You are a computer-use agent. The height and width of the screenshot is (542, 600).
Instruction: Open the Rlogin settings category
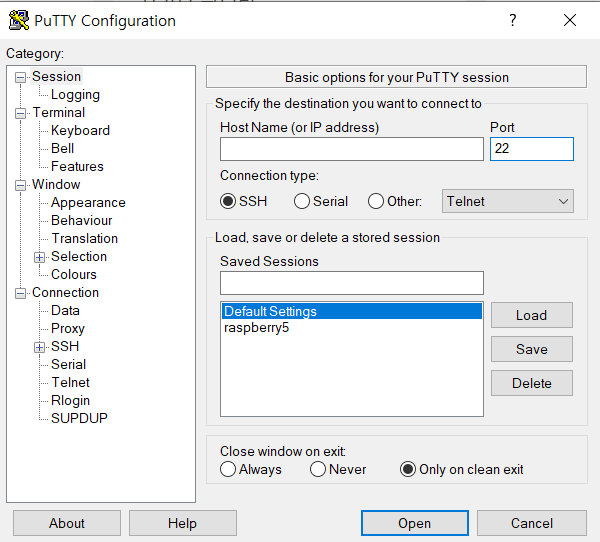(x=70, y=400)
